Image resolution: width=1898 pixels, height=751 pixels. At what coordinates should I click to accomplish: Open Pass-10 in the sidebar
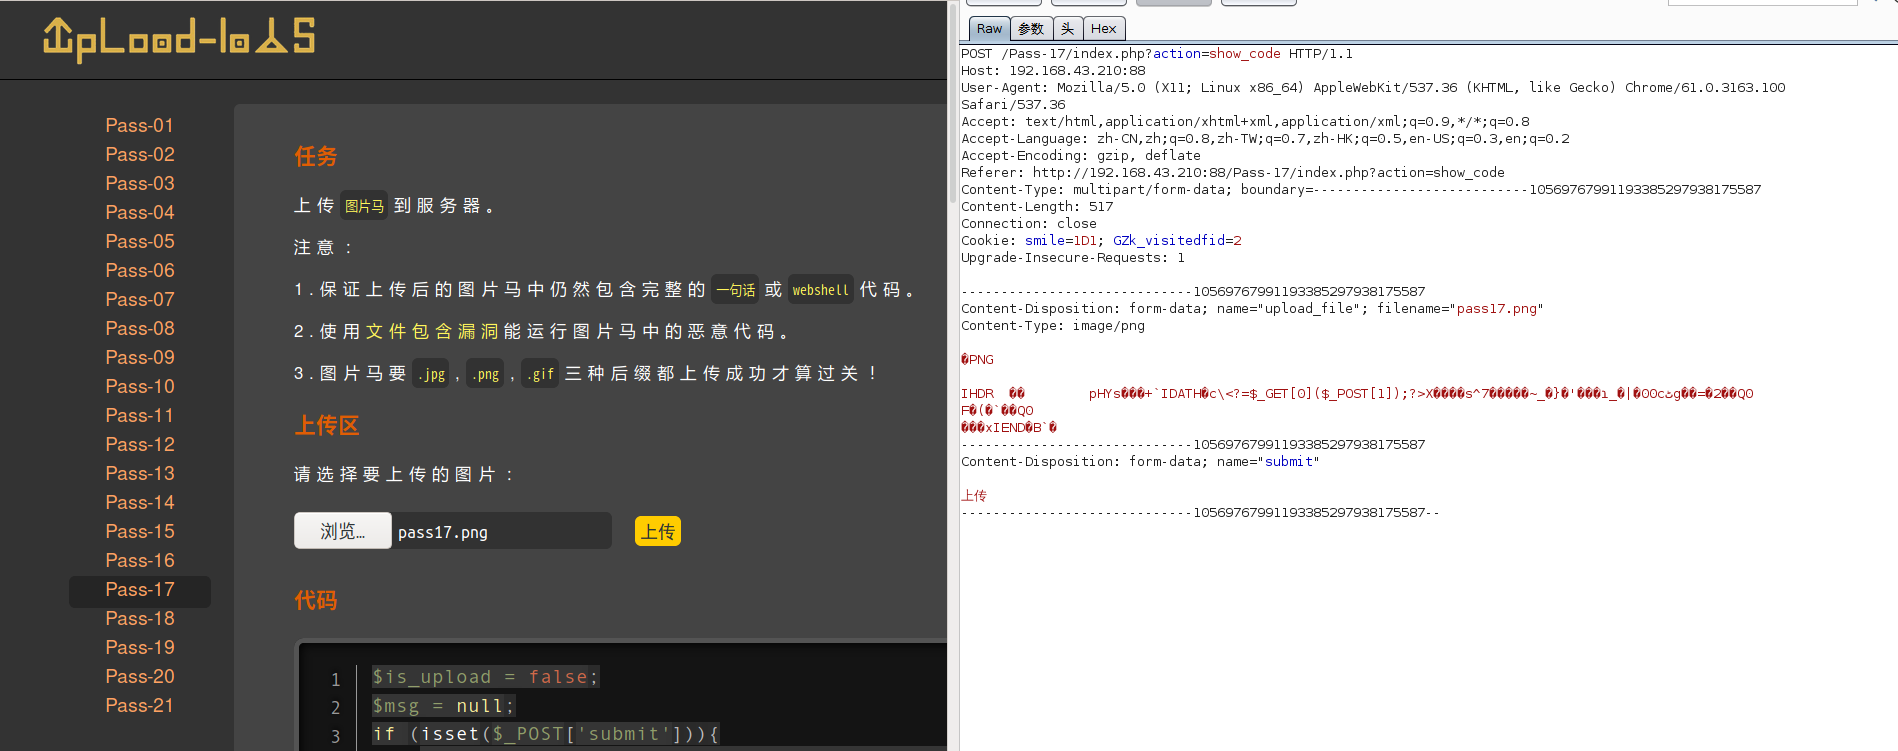click(140, 386)
